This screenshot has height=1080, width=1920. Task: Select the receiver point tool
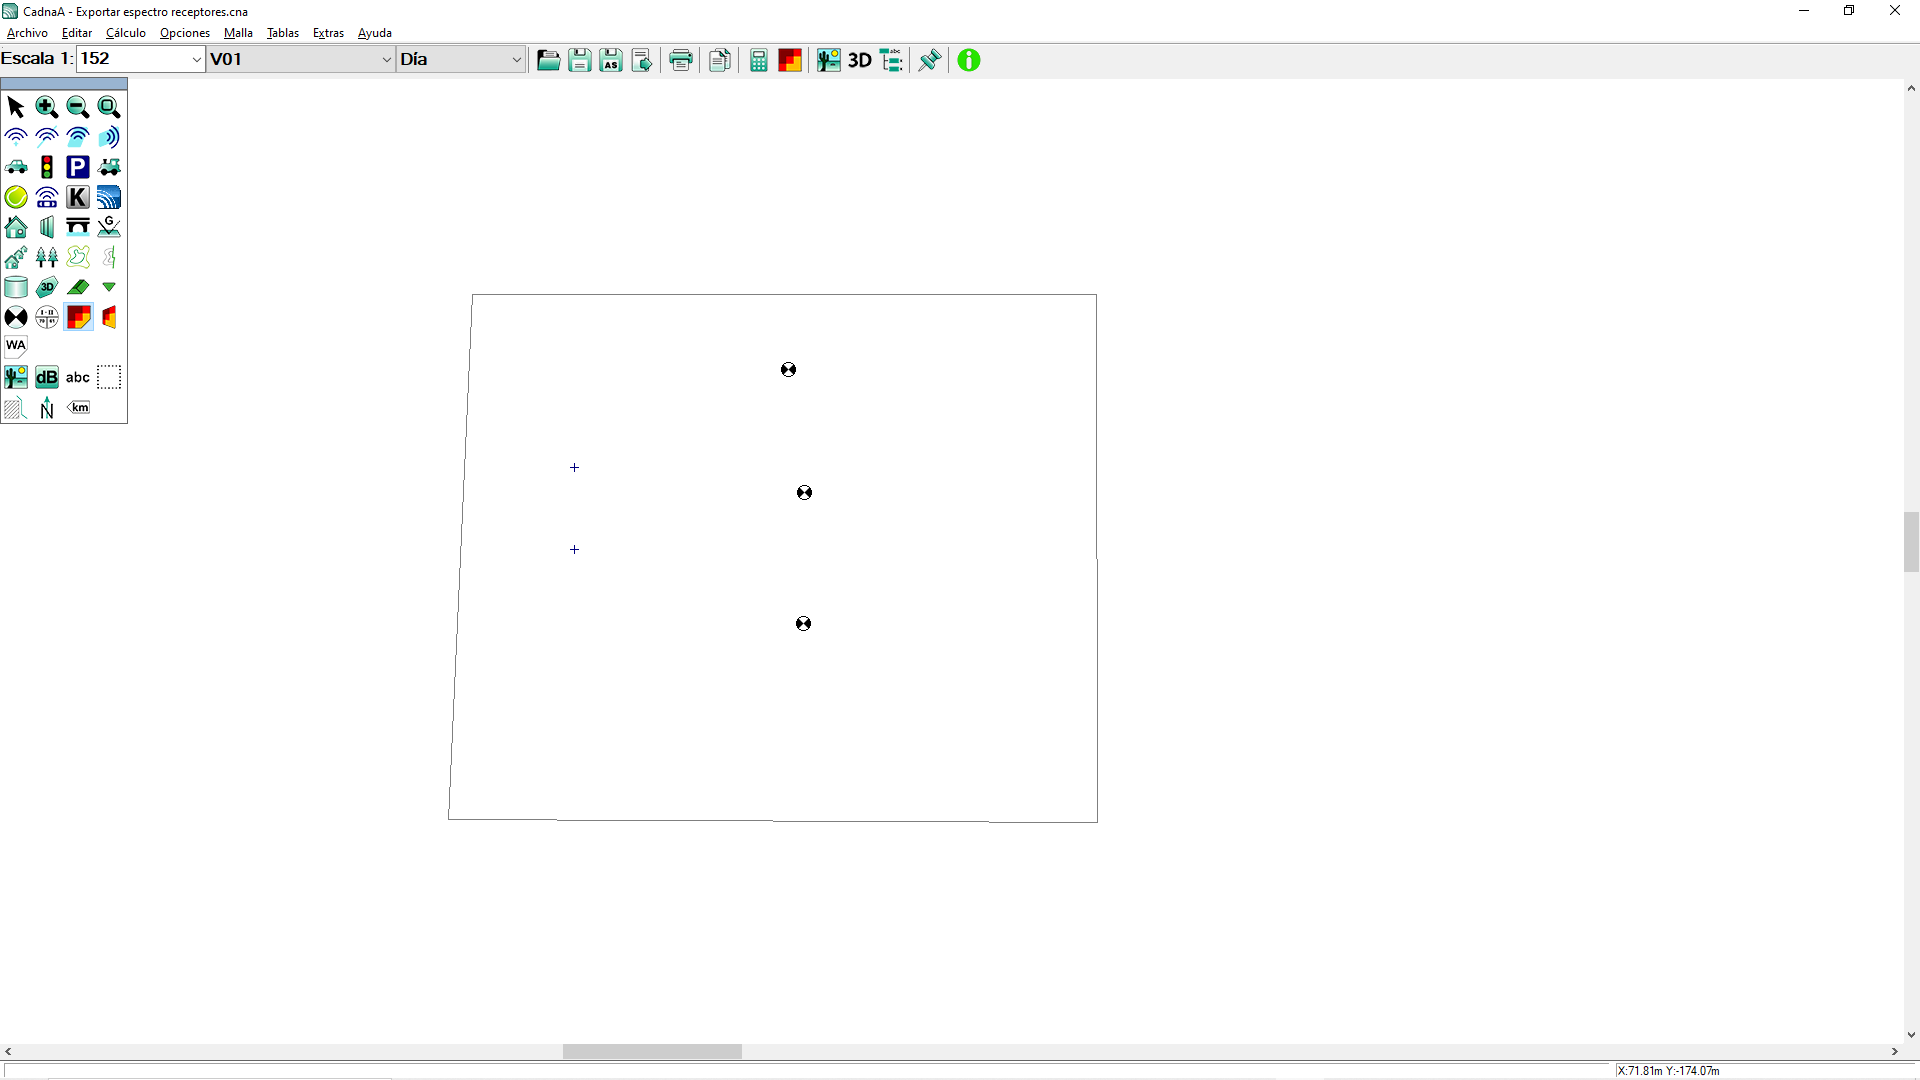tap(16, 317)
